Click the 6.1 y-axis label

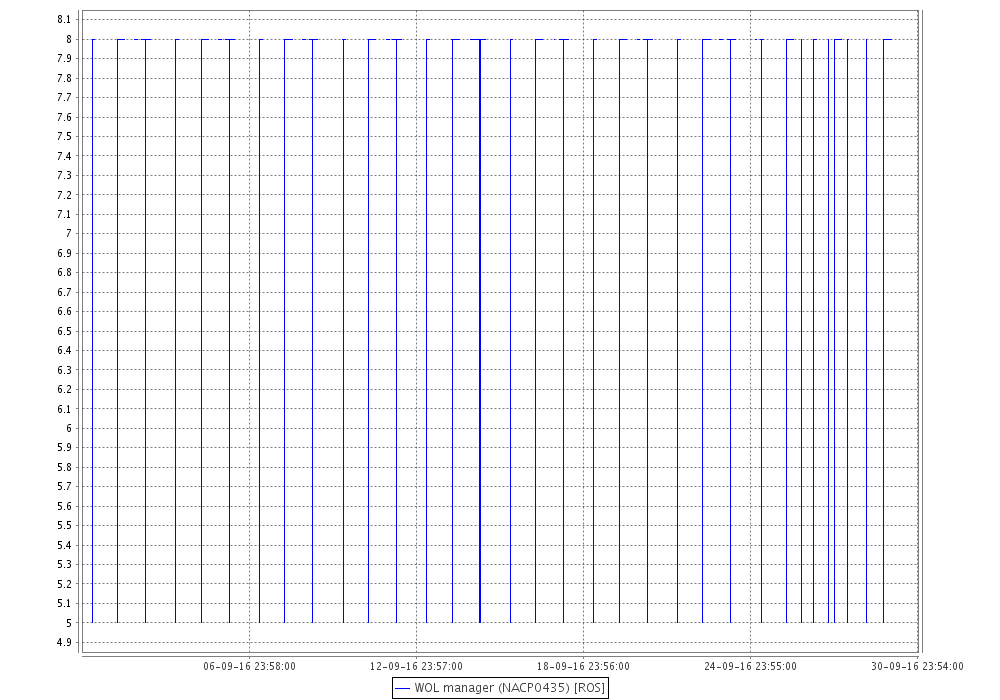[64, 409]
